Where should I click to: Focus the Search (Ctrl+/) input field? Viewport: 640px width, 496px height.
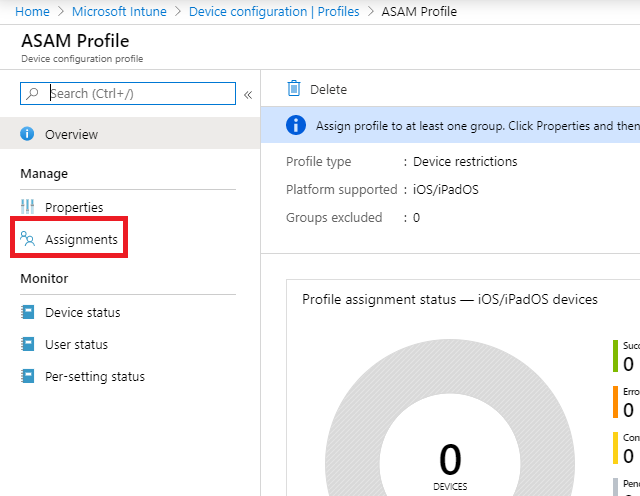[128, 93]
